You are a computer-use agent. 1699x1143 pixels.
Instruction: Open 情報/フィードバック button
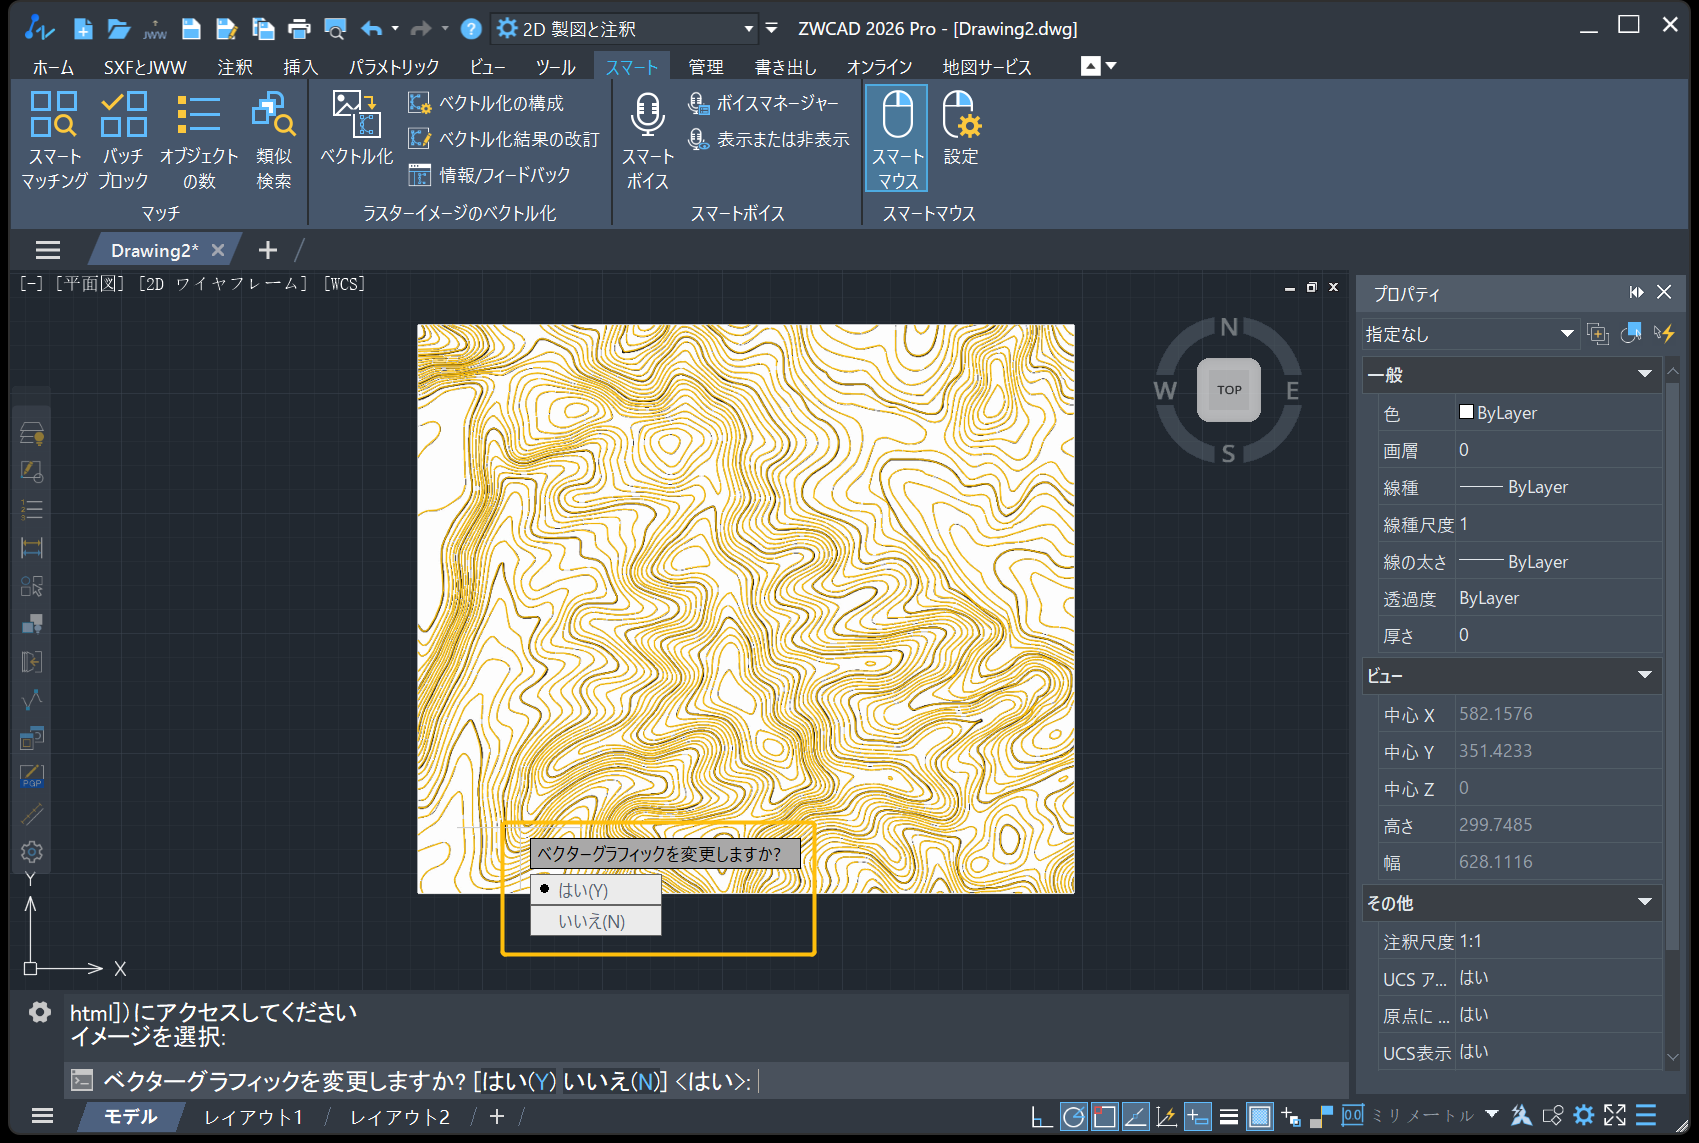coord(490,175)
